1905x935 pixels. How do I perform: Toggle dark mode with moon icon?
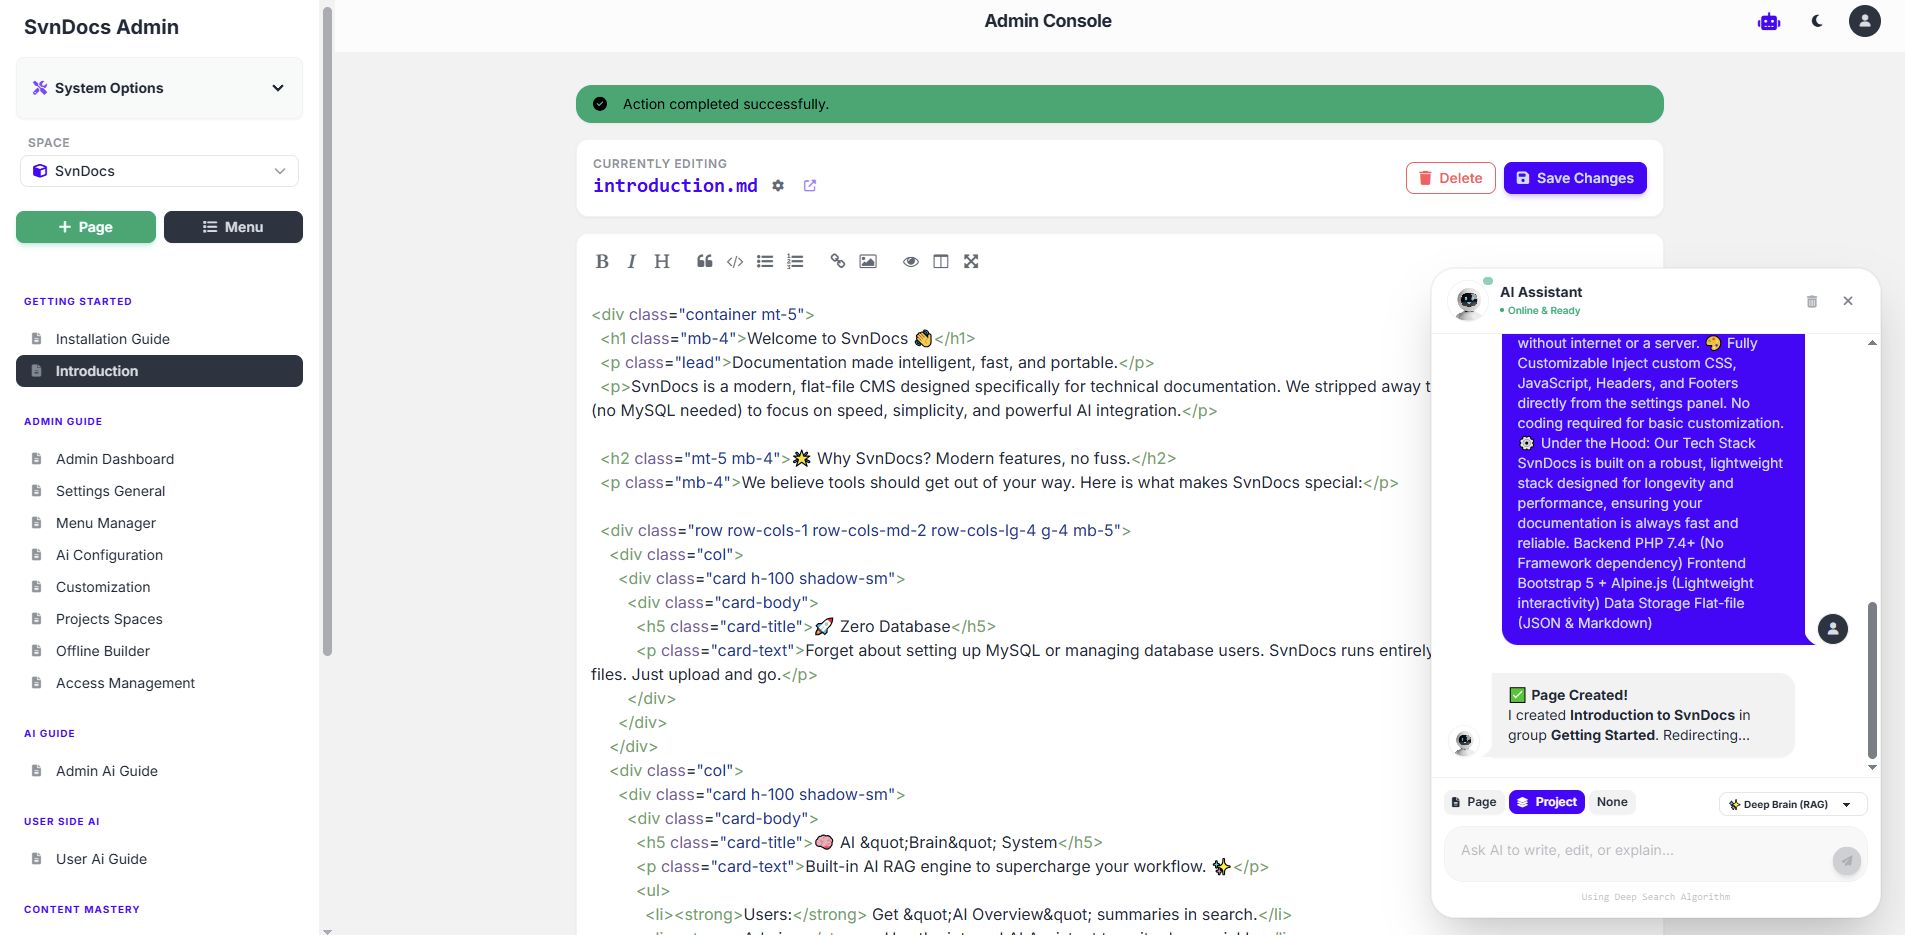[x=1817, y=21]
